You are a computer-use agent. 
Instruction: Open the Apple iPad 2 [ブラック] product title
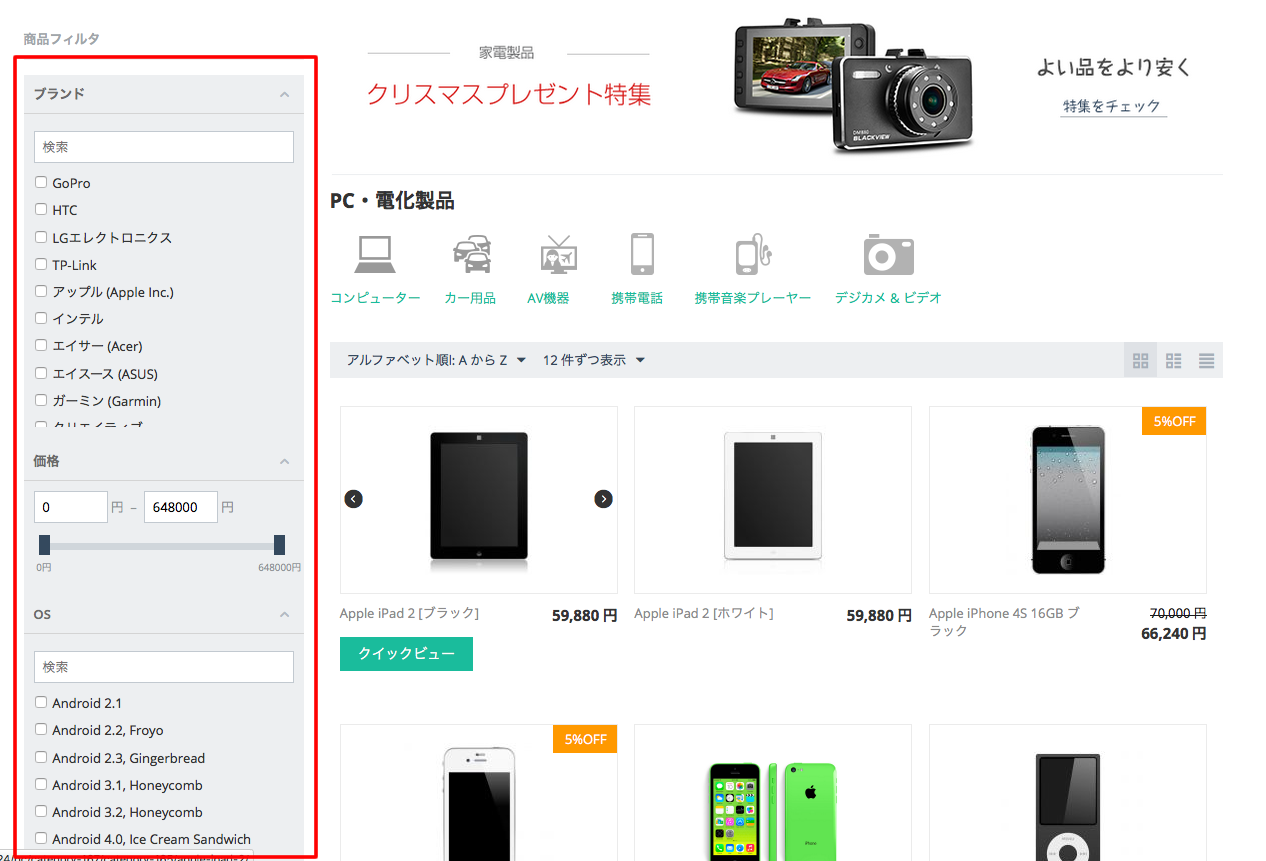409,613
